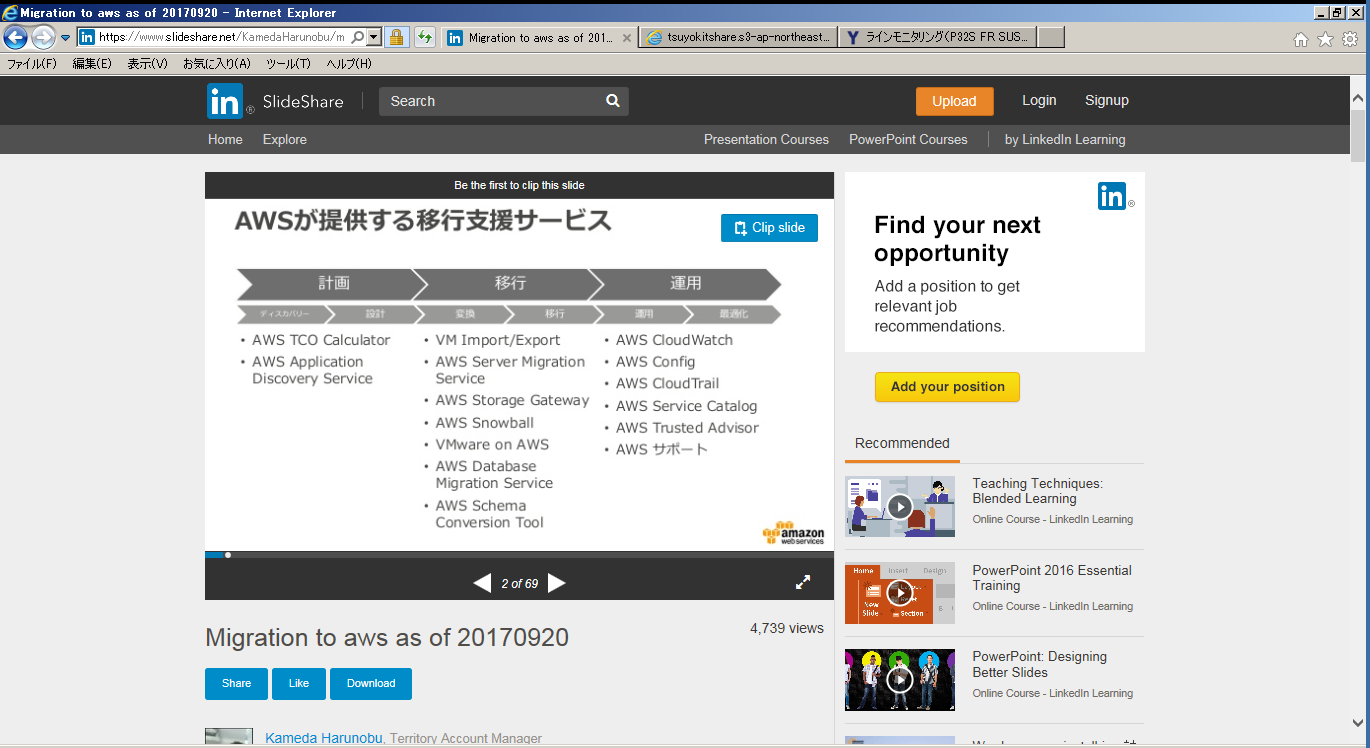Image resolution: width=1370 pixels, height=748 pixels.
Task: Go to previous slide arrow
Action: pos(482,583)
